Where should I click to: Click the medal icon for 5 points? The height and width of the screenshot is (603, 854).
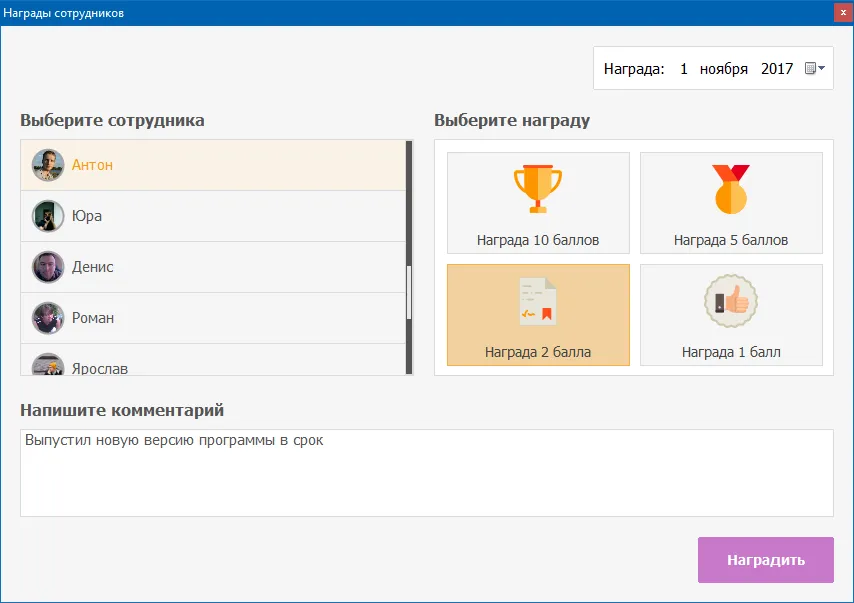click(731, 189)
